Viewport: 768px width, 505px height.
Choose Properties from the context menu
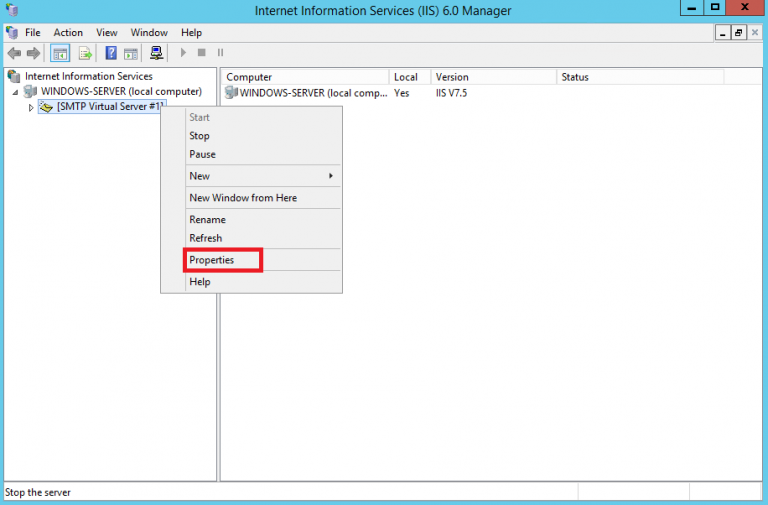(x=212, y=260)
